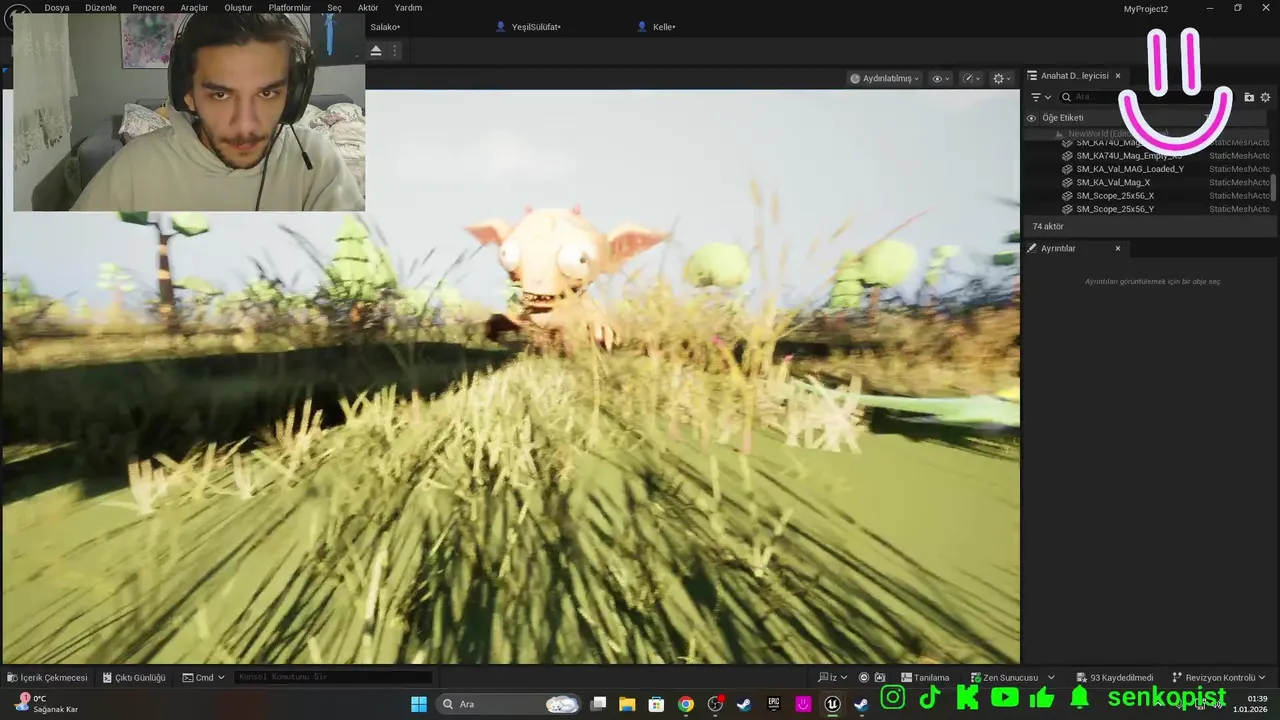Open the Revizyon Kontrolü dropdown
This screenshot has width=1280, height=720.
click(x=1219, y=677)
